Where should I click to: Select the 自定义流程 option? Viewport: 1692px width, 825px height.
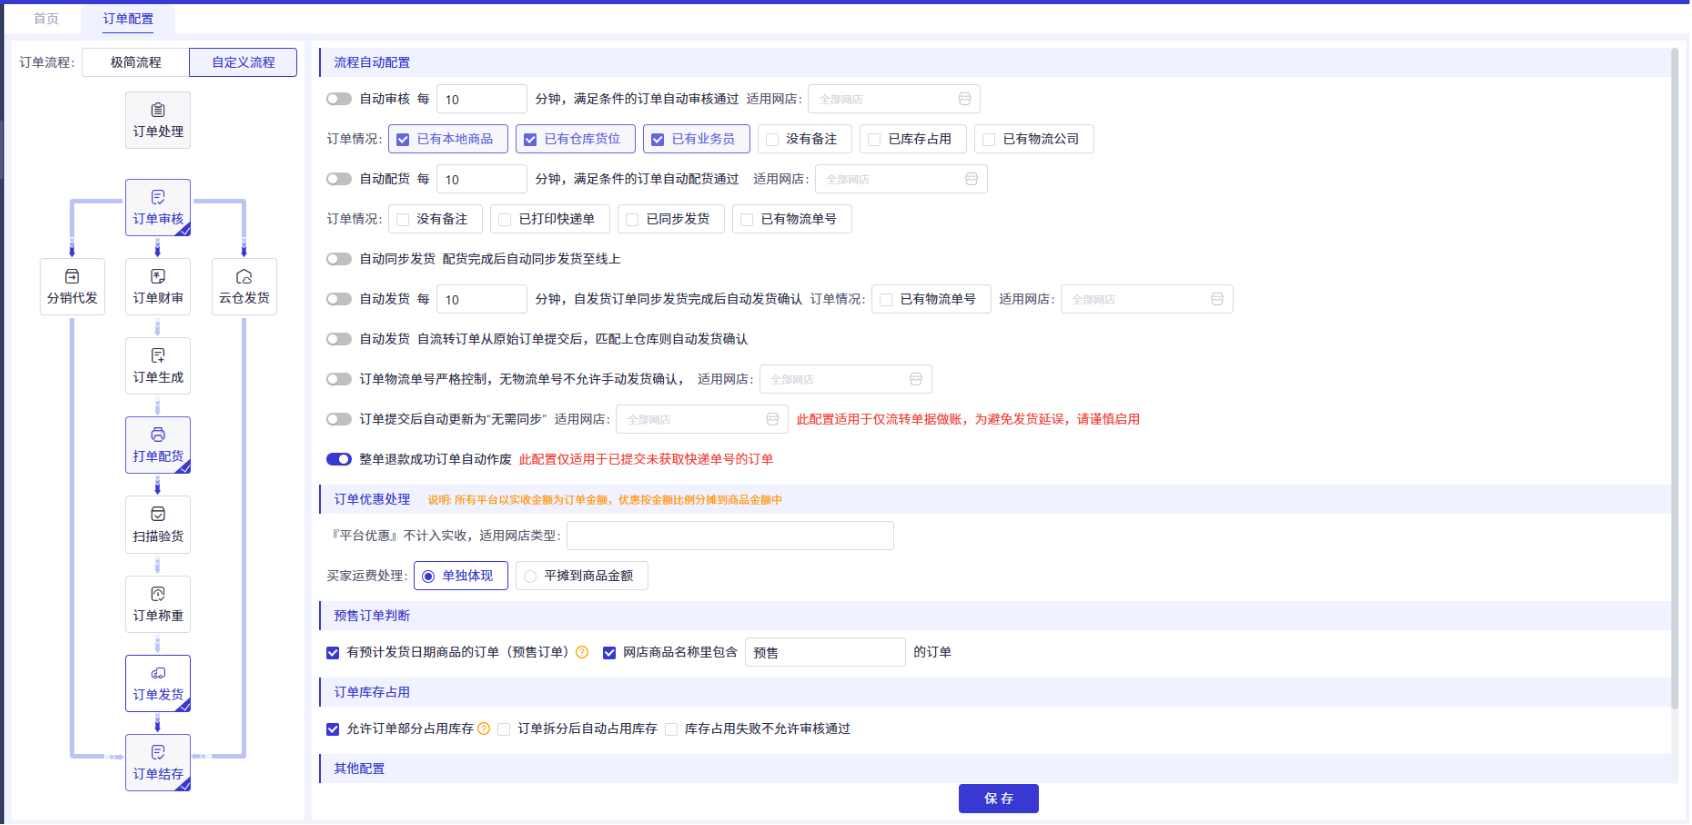point(243,62)
